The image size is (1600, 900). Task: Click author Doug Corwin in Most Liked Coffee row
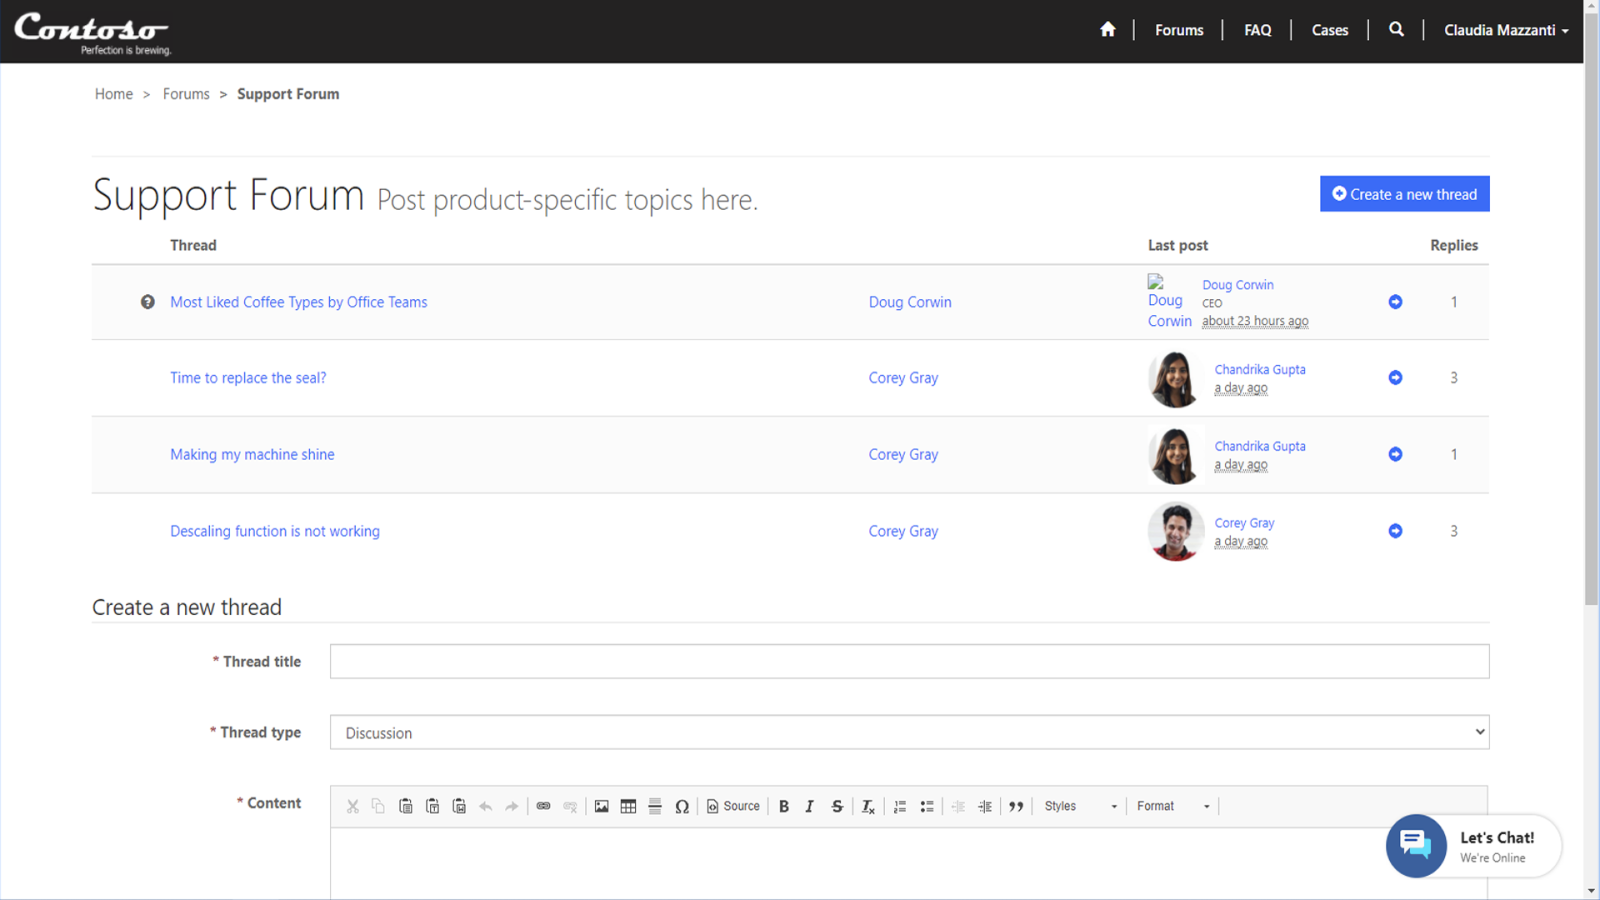click(910, 302)
